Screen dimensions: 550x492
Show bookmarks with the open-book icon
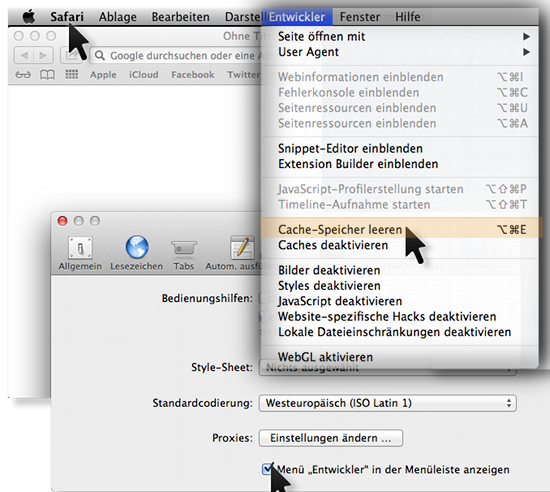(47, 75)
